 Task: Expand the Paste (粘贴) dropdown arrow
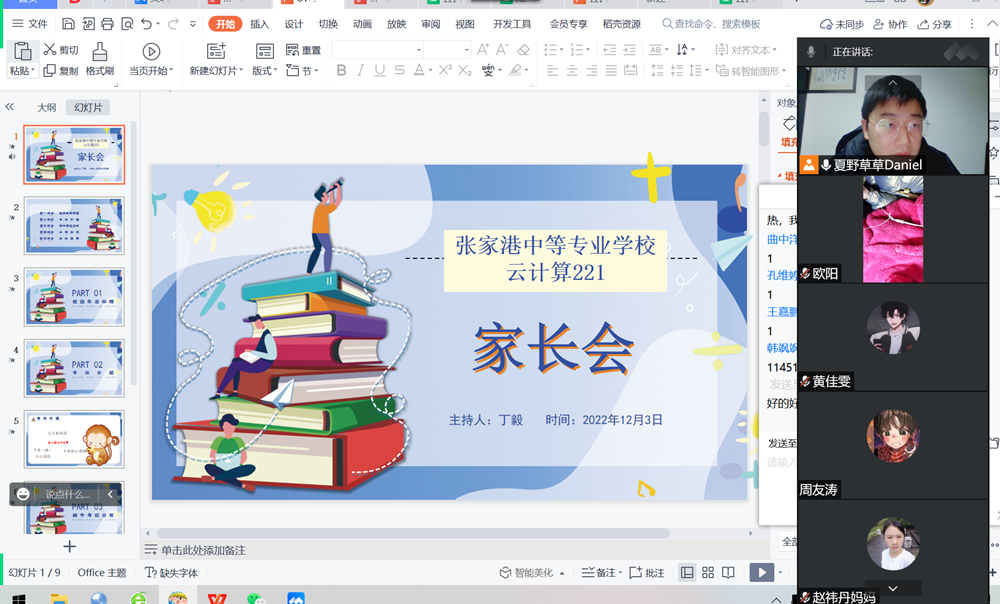(x=34, y=71)
